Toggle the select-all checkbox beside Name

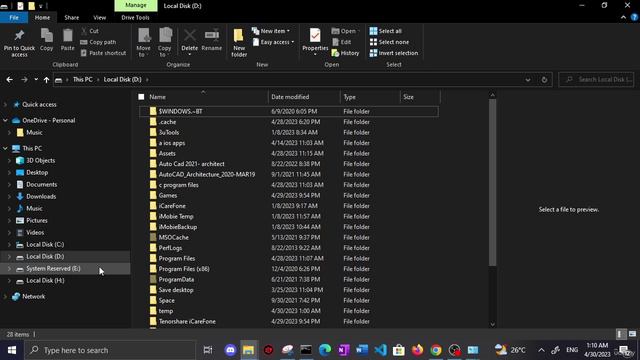(141, 97)
